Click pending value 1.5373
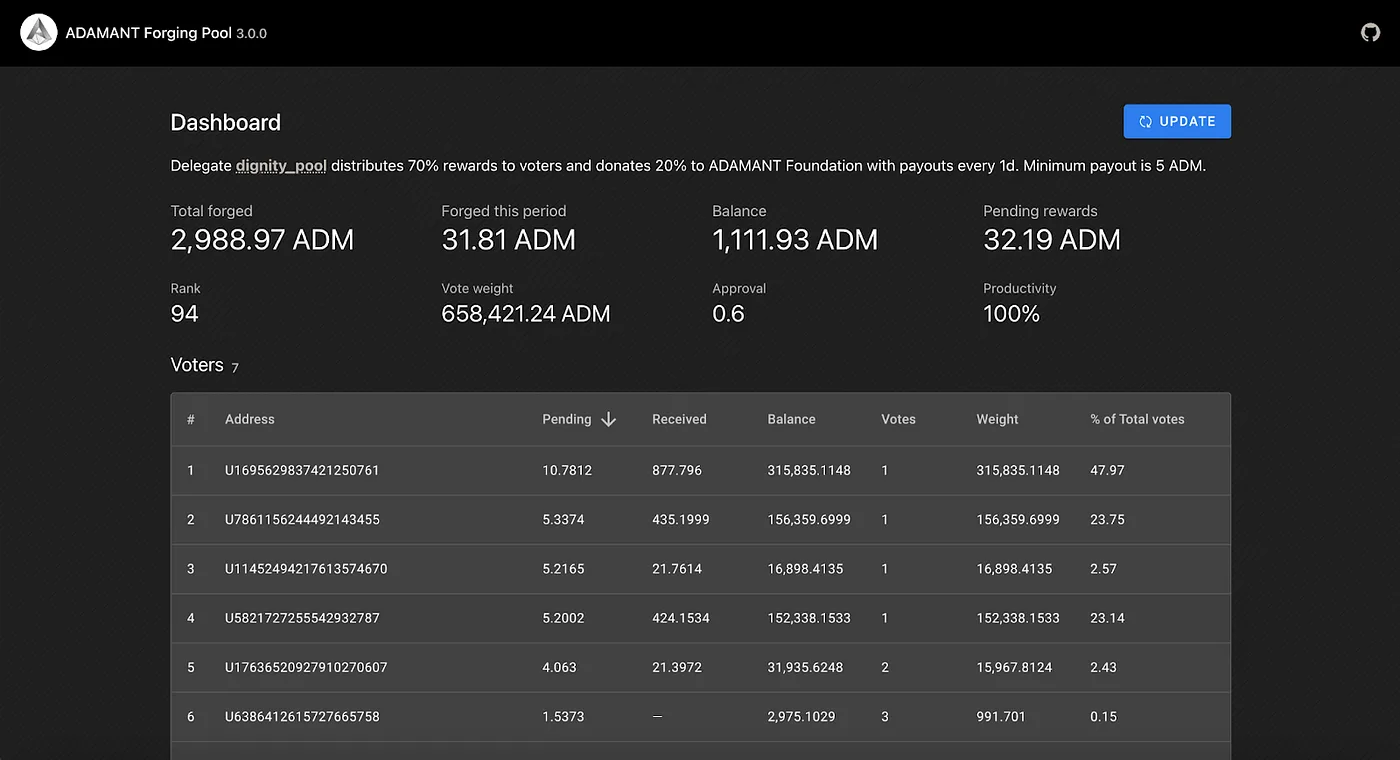 (563, 717)
